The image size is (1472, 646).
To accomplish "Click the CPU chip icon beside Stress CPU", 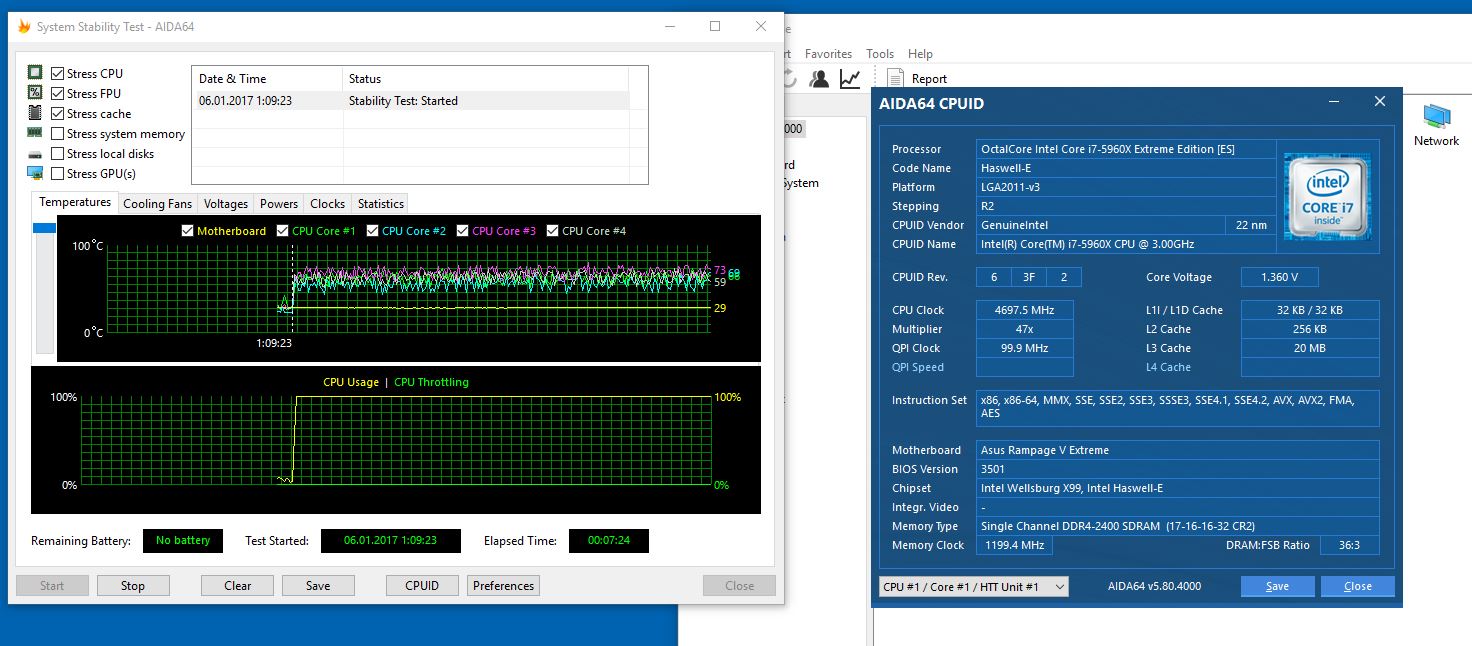I will [35, 73].
